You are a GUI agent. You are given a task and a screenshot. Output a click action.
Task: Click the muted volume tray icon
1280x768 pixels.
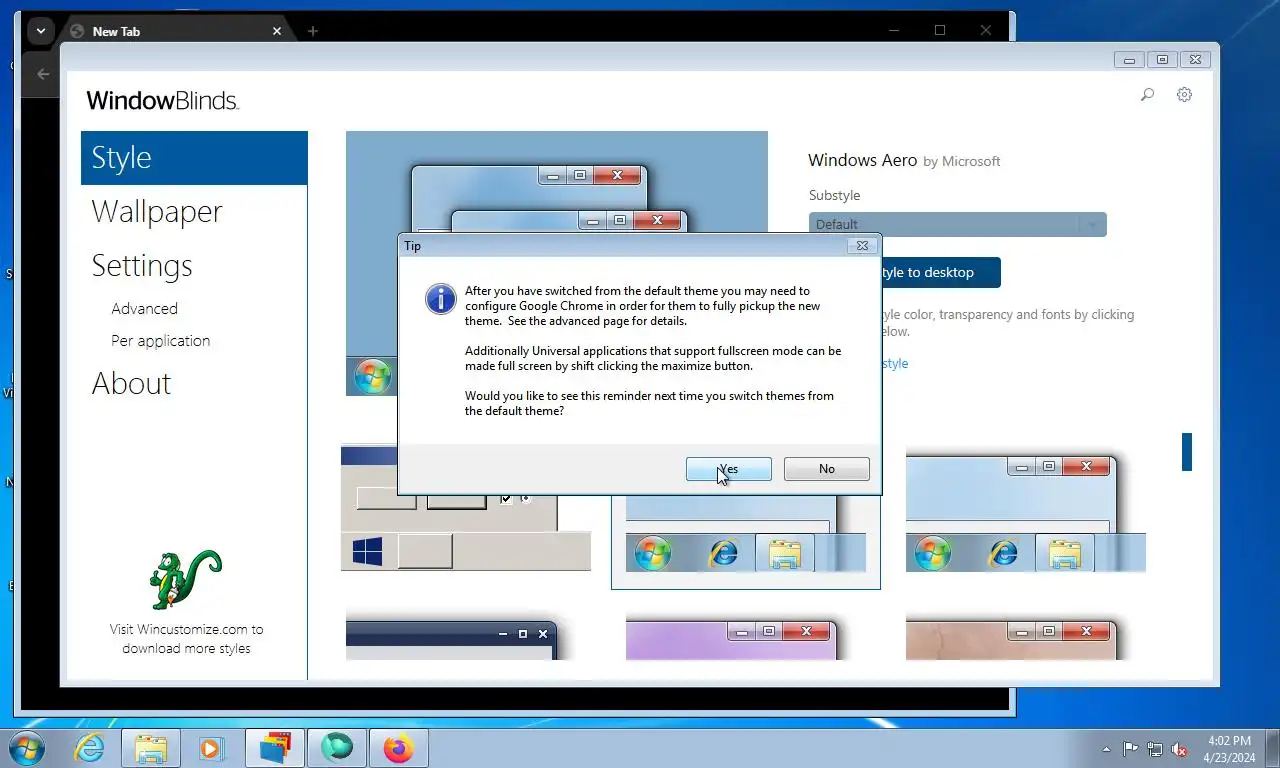(x=1179, y=749)
